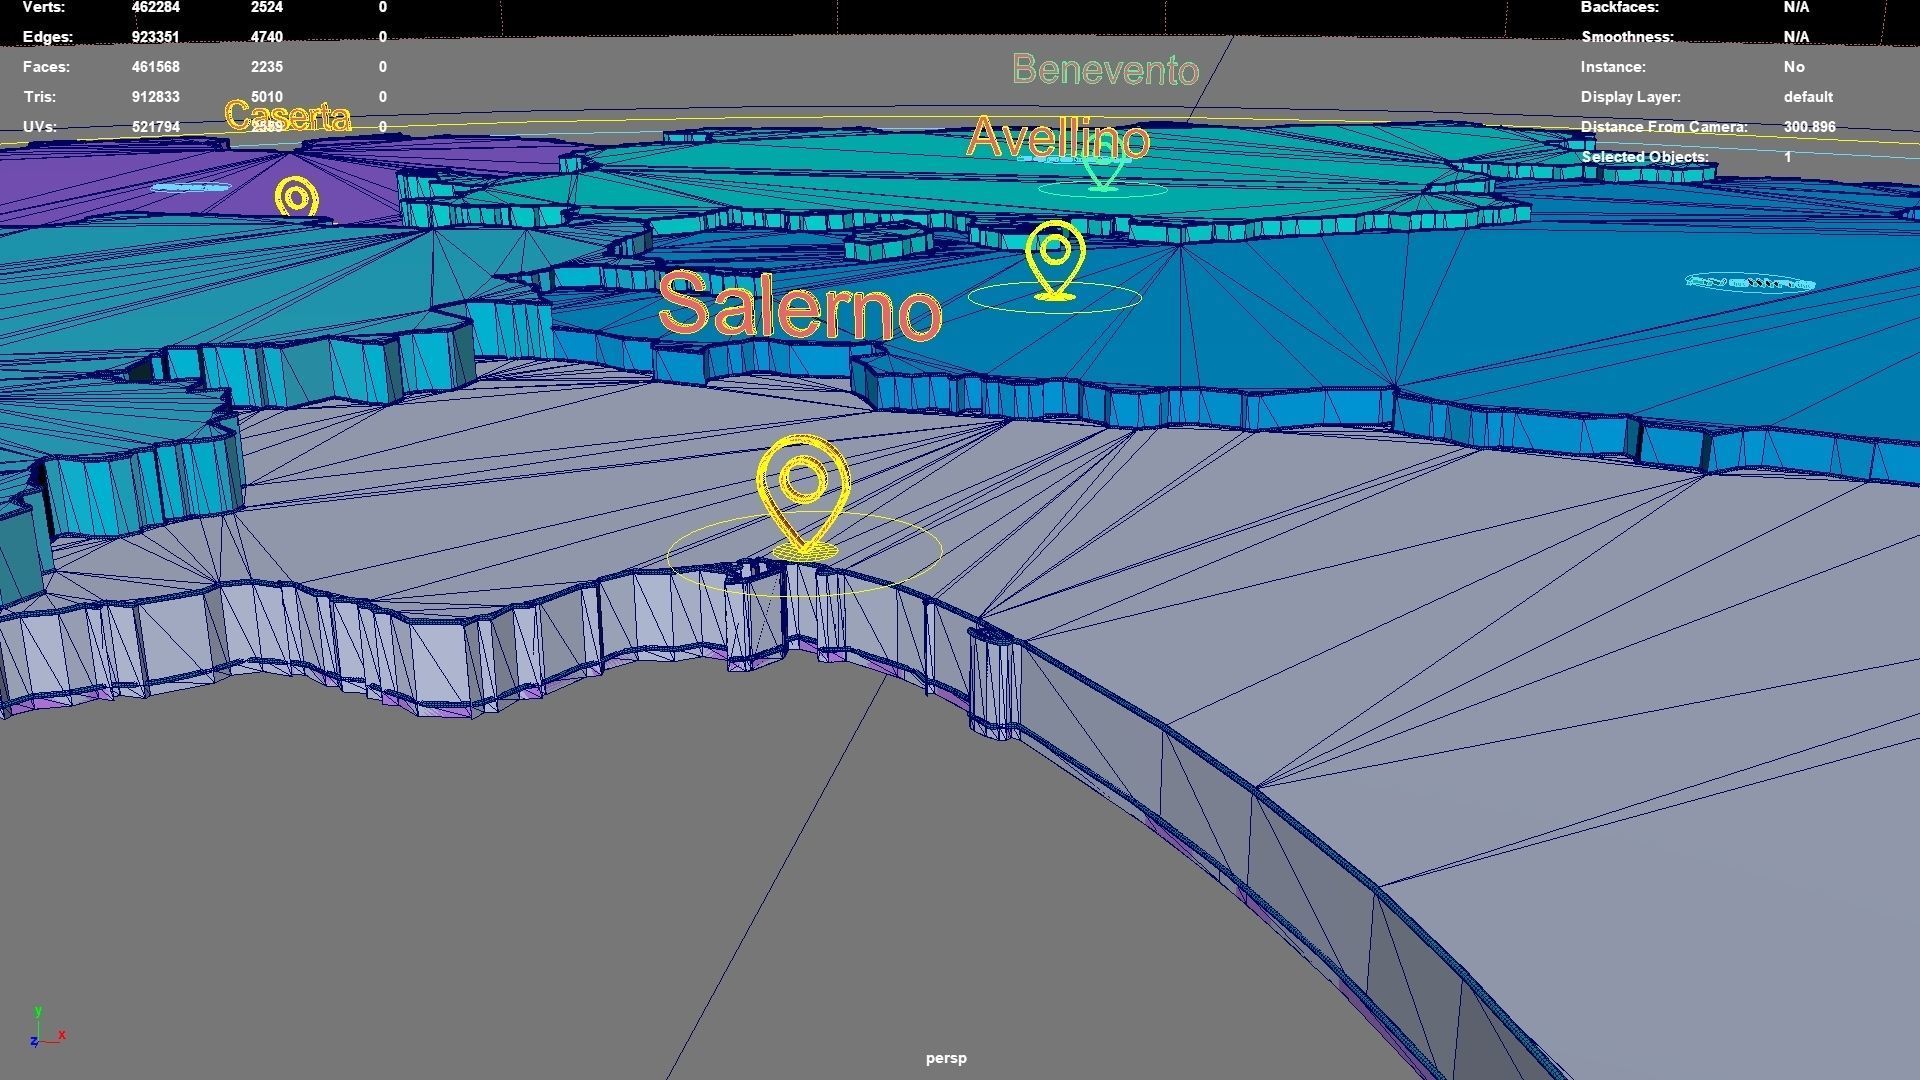Click the Tris statistics row label
Screen dimensions: 1920x1080
tap(39, 97)
